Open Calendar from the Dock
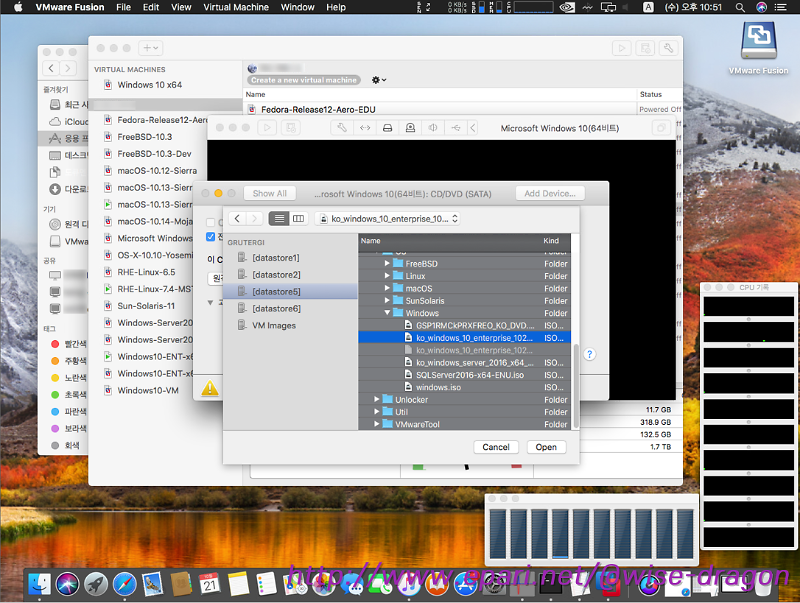The image size is (800, 603). (x=210, y=584)
